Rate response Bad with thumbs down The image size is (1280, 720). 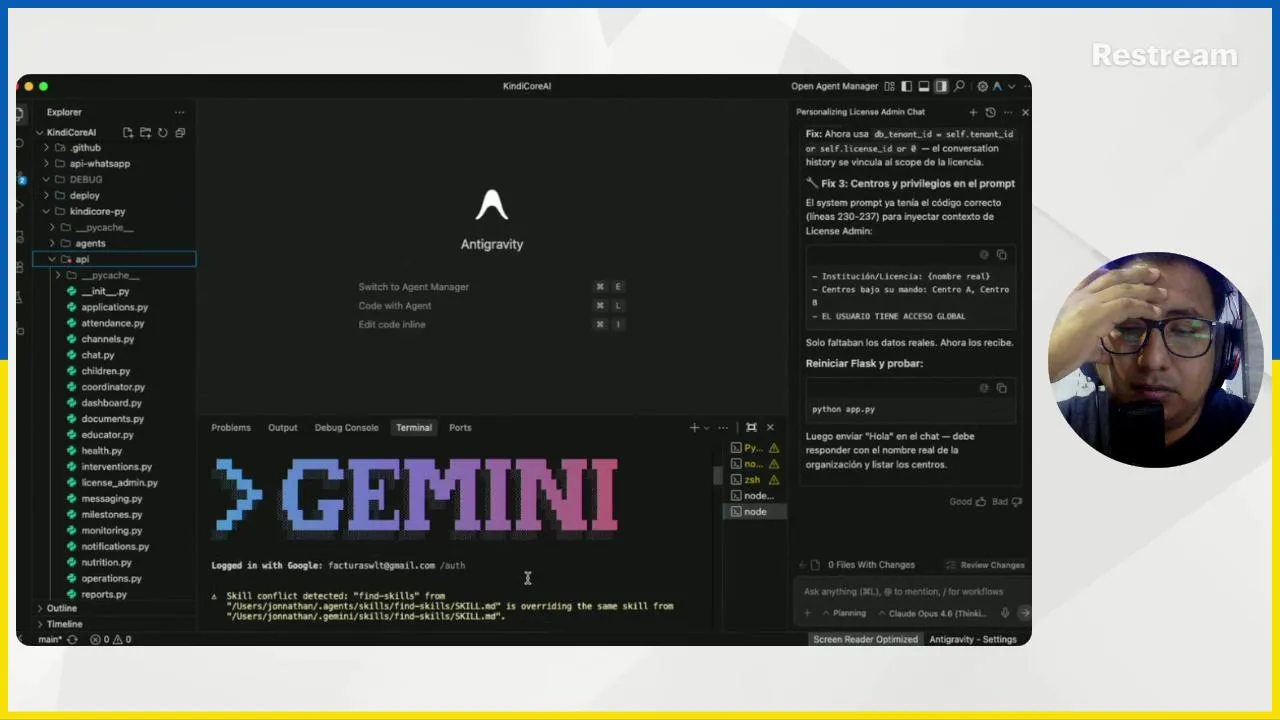coord(1007,501)
